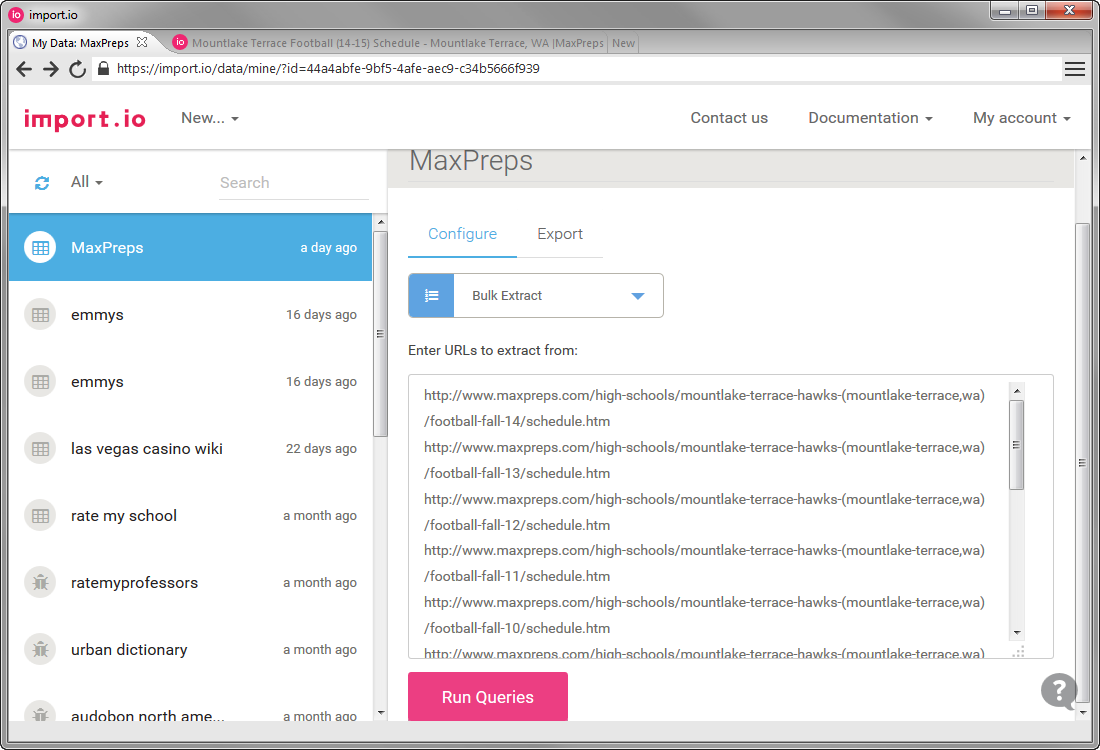The width and height of the screenshot is (1100, 750).
Task: Click the URL textarea scroll down arrow
Action: coord(1017,633)
